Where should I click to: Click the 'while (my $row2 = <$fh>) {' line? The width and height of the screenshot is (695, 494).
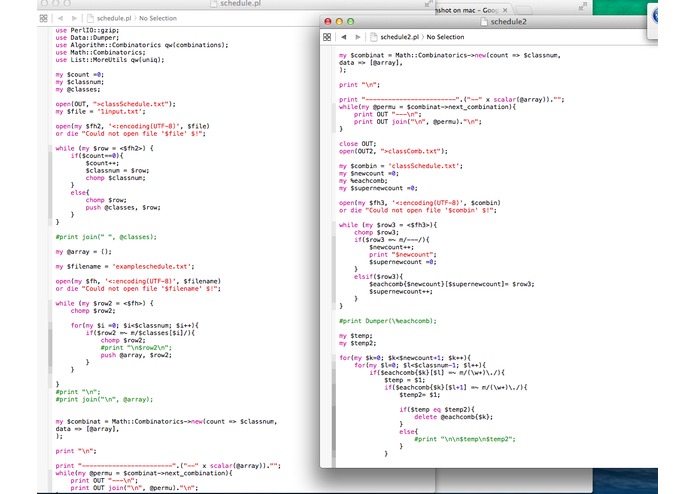[104, 303]
